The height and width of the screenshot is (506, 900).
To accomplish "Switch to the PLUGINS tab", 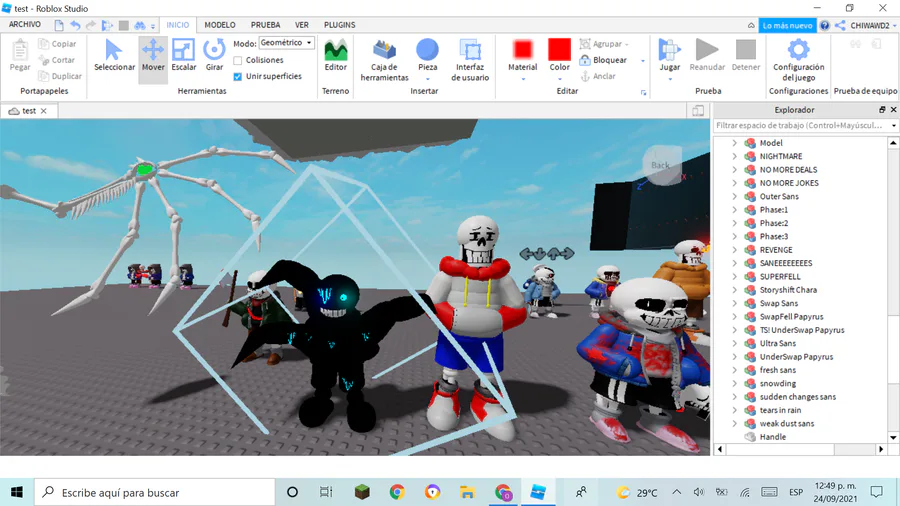I will tap(339, 25).
